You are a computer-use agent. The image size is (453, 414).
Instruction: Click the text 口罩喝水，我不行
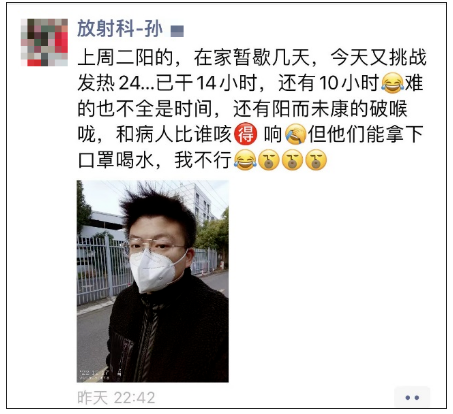point(154,160)
